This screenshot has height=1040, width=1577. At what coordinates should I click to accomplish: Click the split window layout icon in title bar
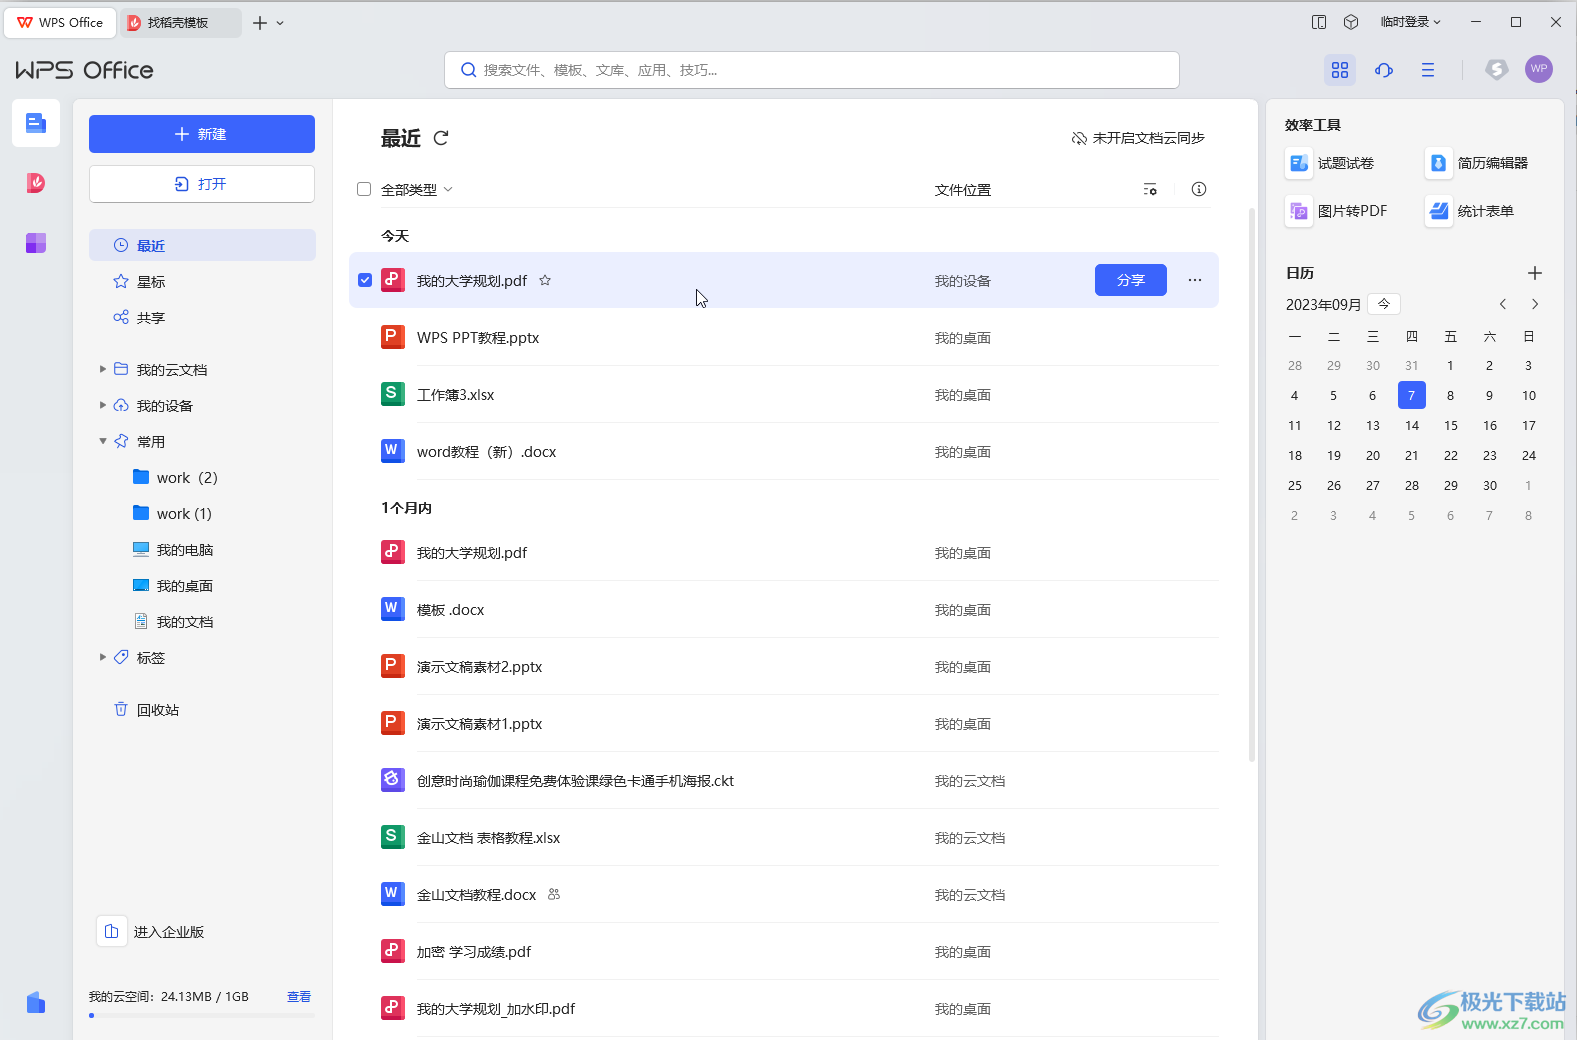tap(1319, 22)
